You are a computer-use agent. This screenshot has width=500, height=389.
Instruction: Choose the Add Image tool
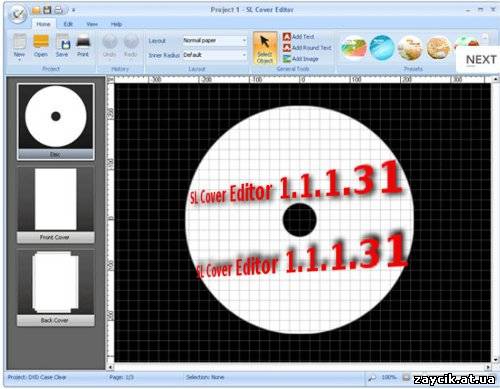click(301, 59)
